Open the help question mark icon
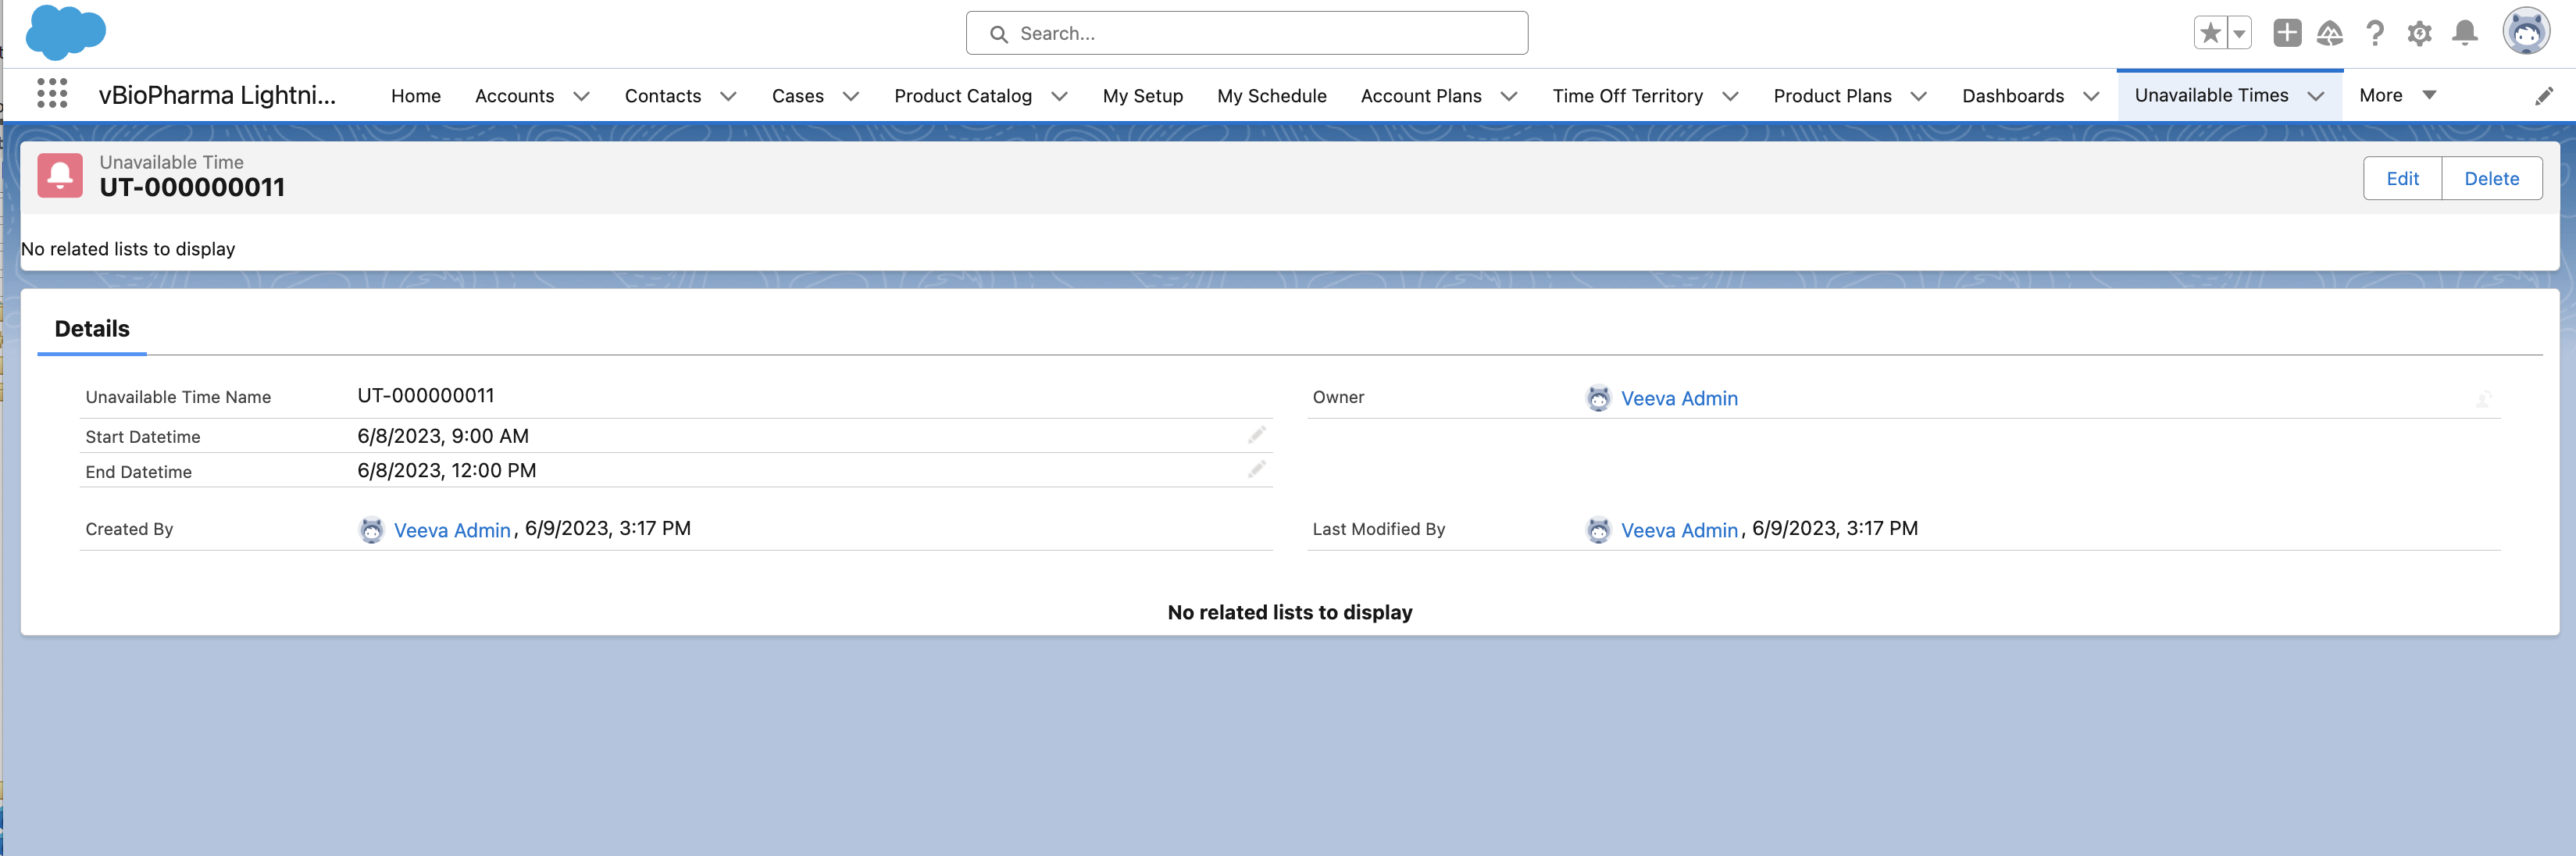Viewport: 2576px width, 856px height. coord(2375,33)
